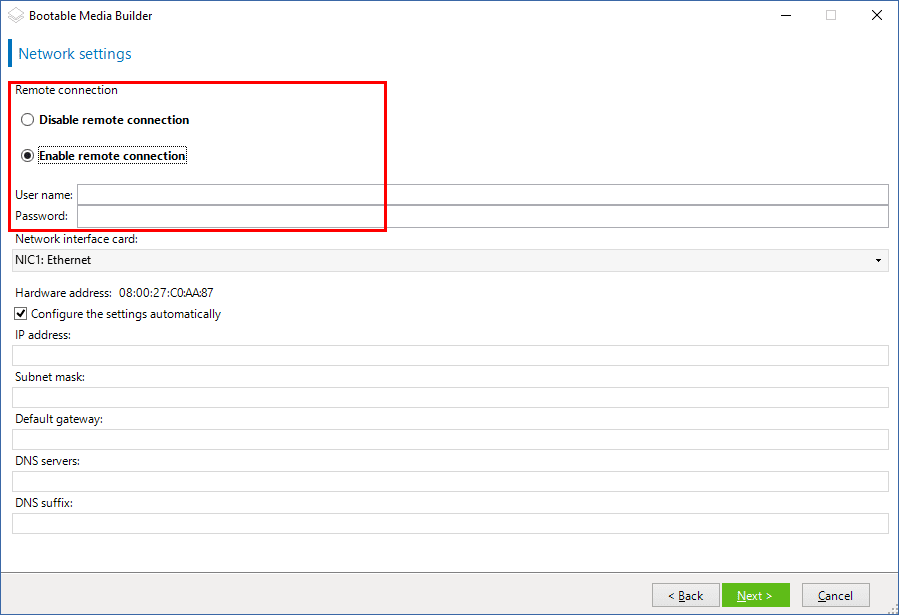899x615 pixels.
Task: Close the window using the X button
Action: [x=876, y=16]
